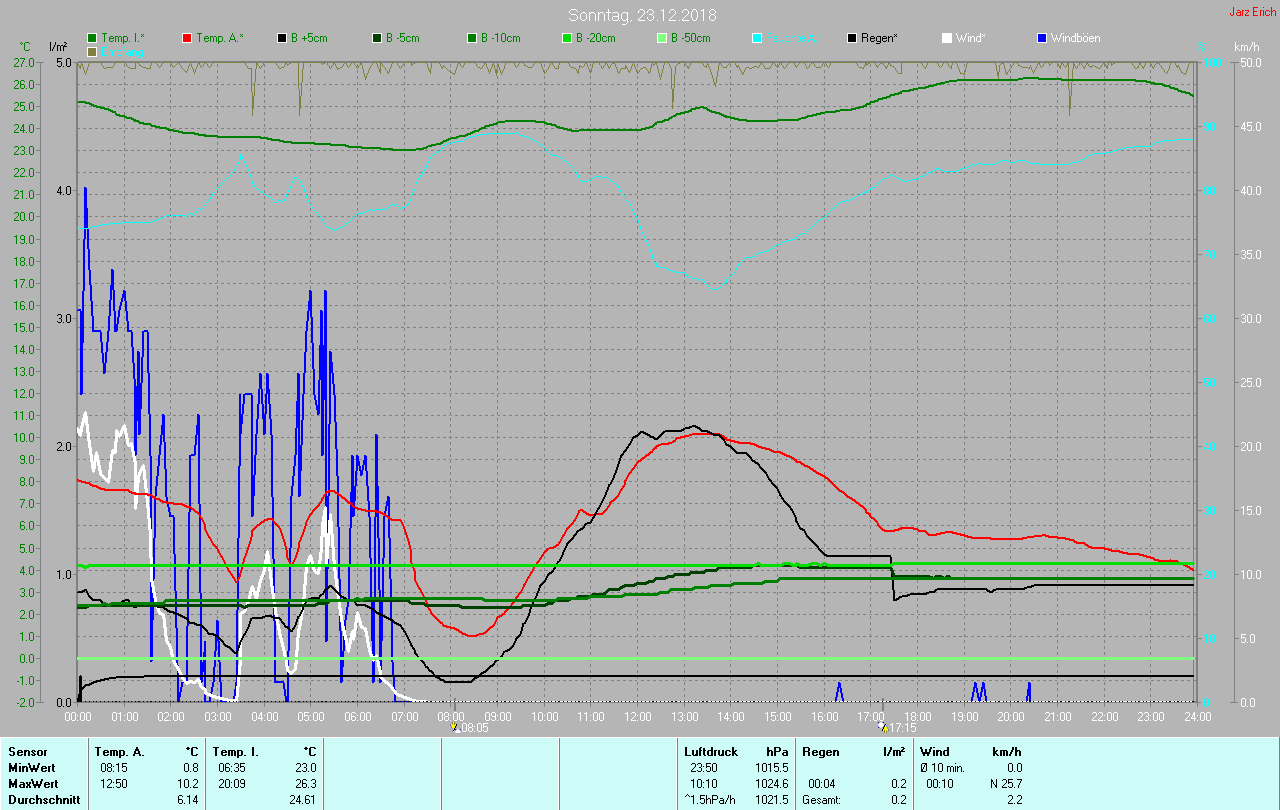
Task: Click the Regen column header in table
Action: (820, 752)
